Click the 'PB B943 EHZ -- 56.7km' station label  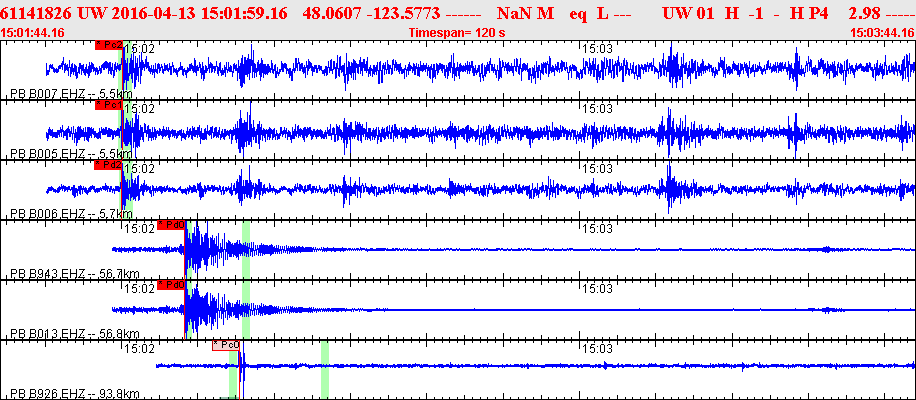point(75,274)
